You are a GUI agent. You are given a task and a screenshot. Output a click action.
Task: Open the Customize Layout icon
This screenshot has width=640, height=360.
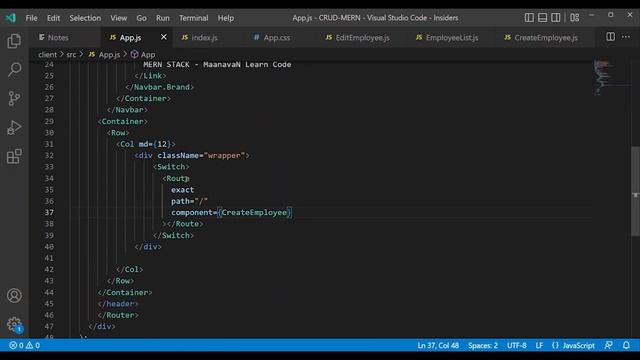575,18
